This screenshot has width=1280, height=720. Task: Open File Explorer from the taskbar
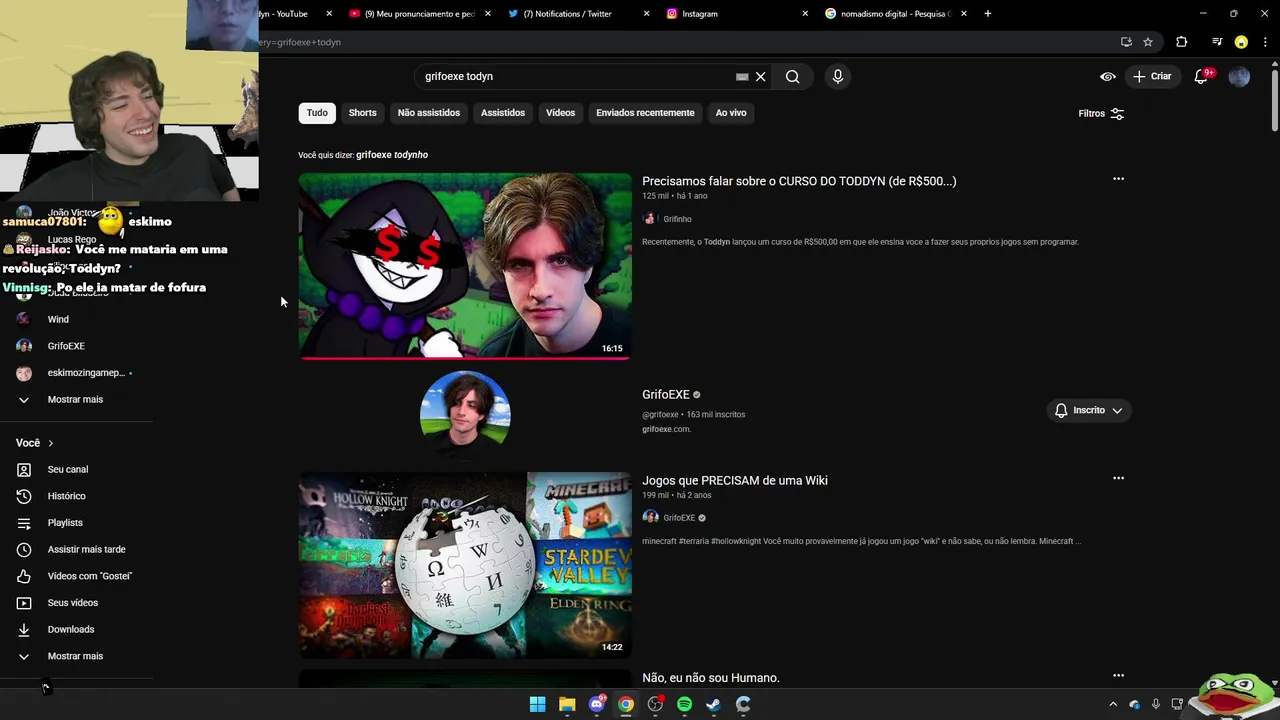(x=567, y=704)
